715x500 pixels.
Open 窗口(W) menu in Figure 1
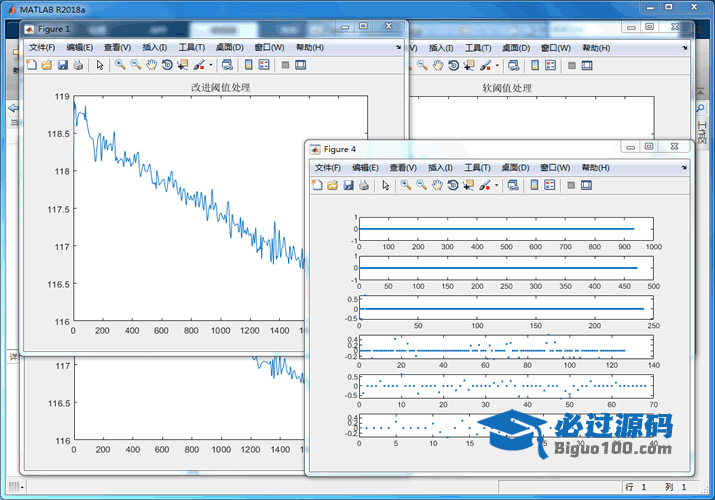pyautogui.click(x=269, y=47)
